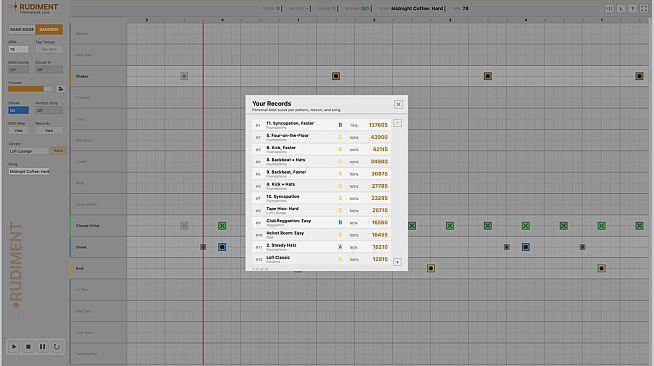Open the '8. Backbeat + Hats' record row
Image resolution: width=654 pixels, height=366 pixels.
pyautogui.click(x=322, y=161)
